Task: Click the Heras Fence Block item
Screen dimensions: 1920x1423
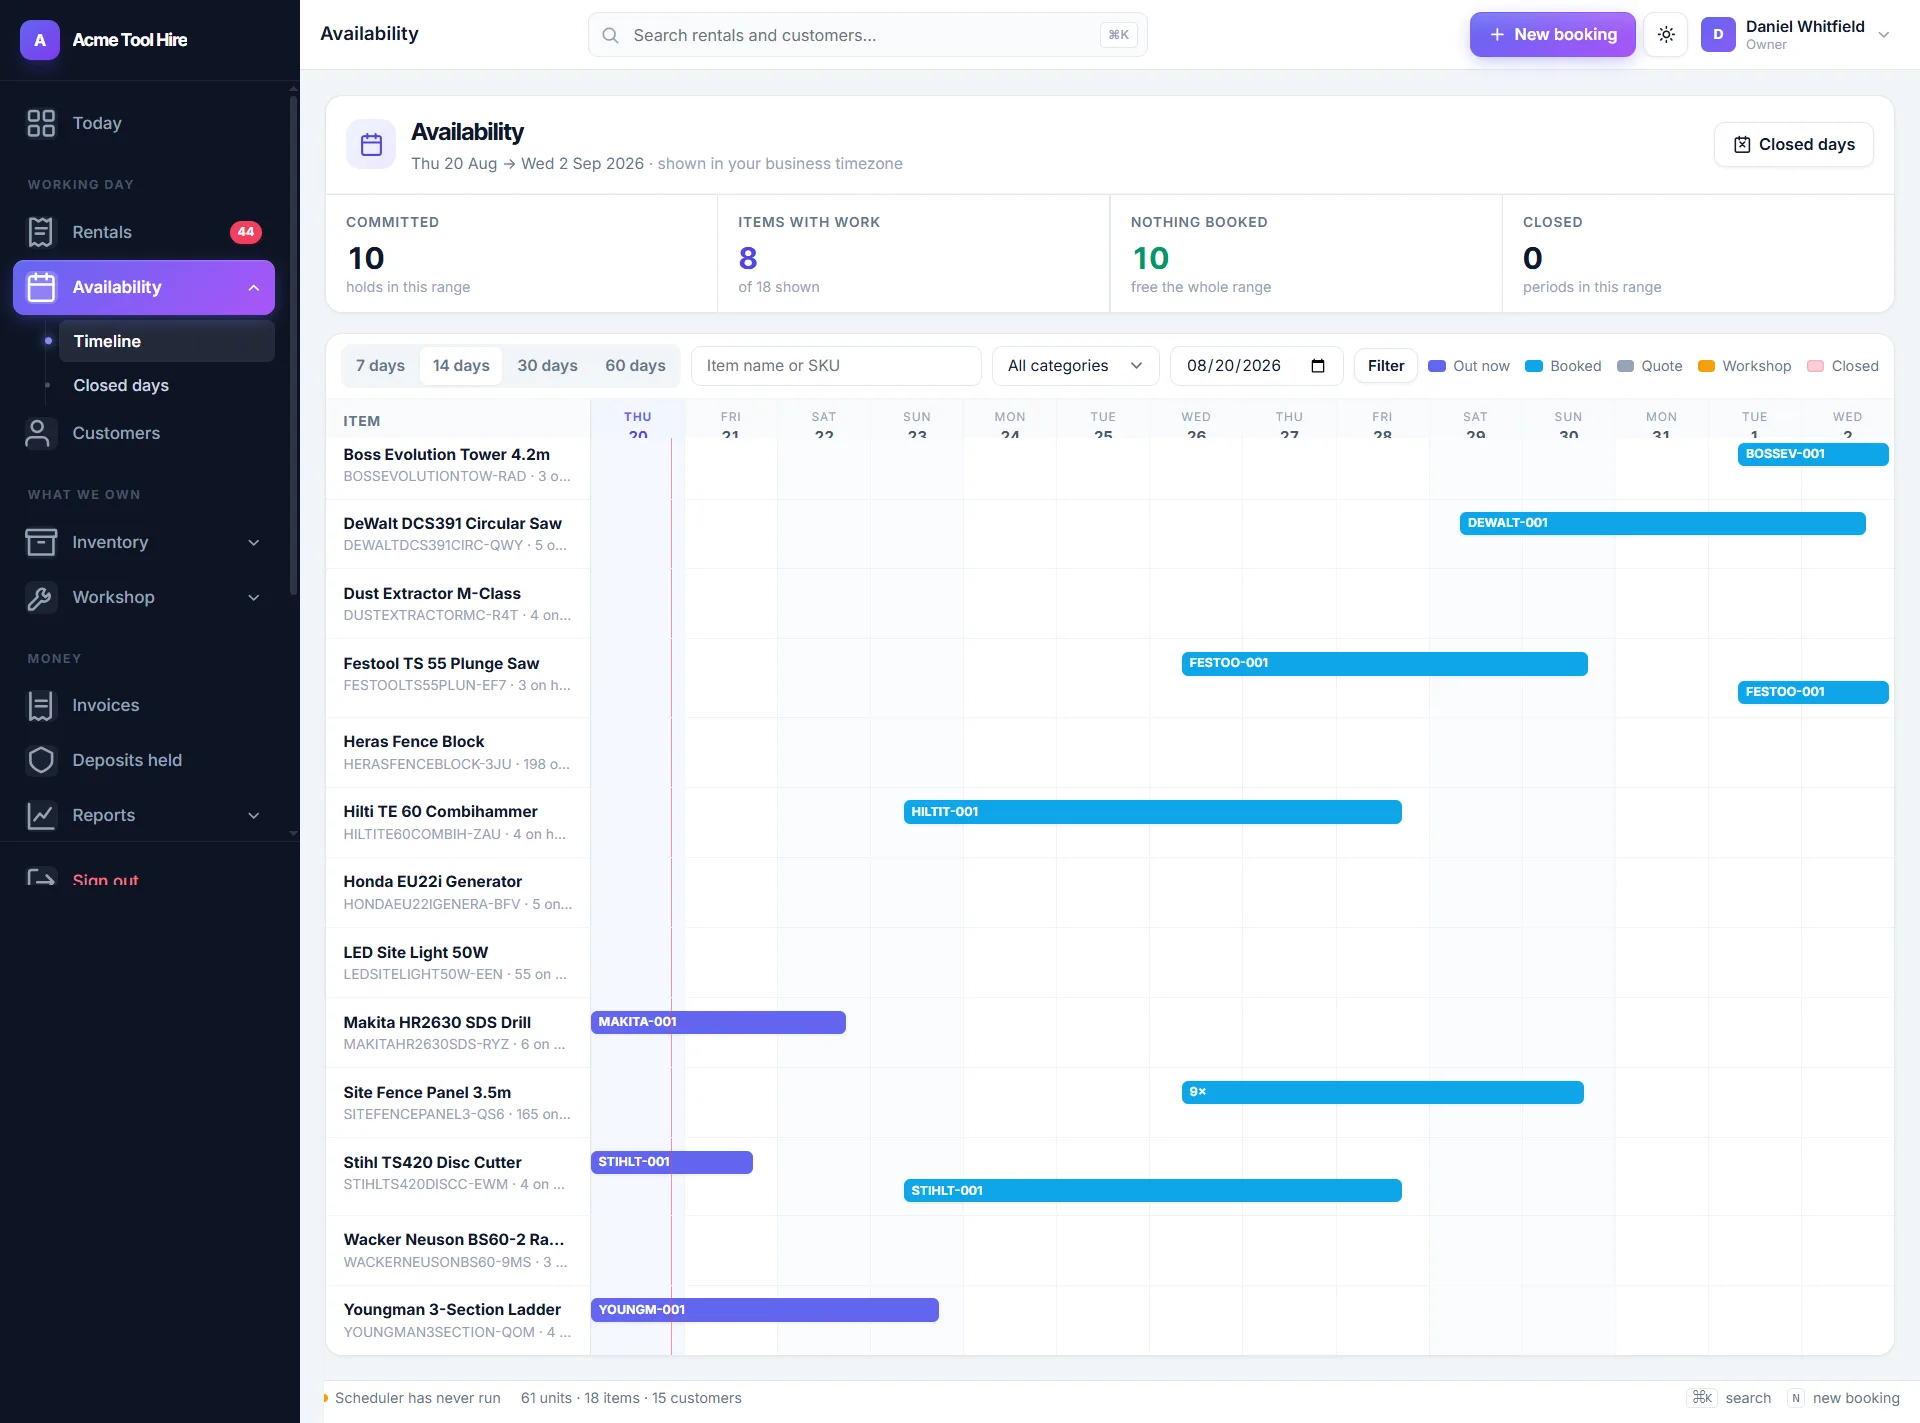Action: (x=413, y=742)
